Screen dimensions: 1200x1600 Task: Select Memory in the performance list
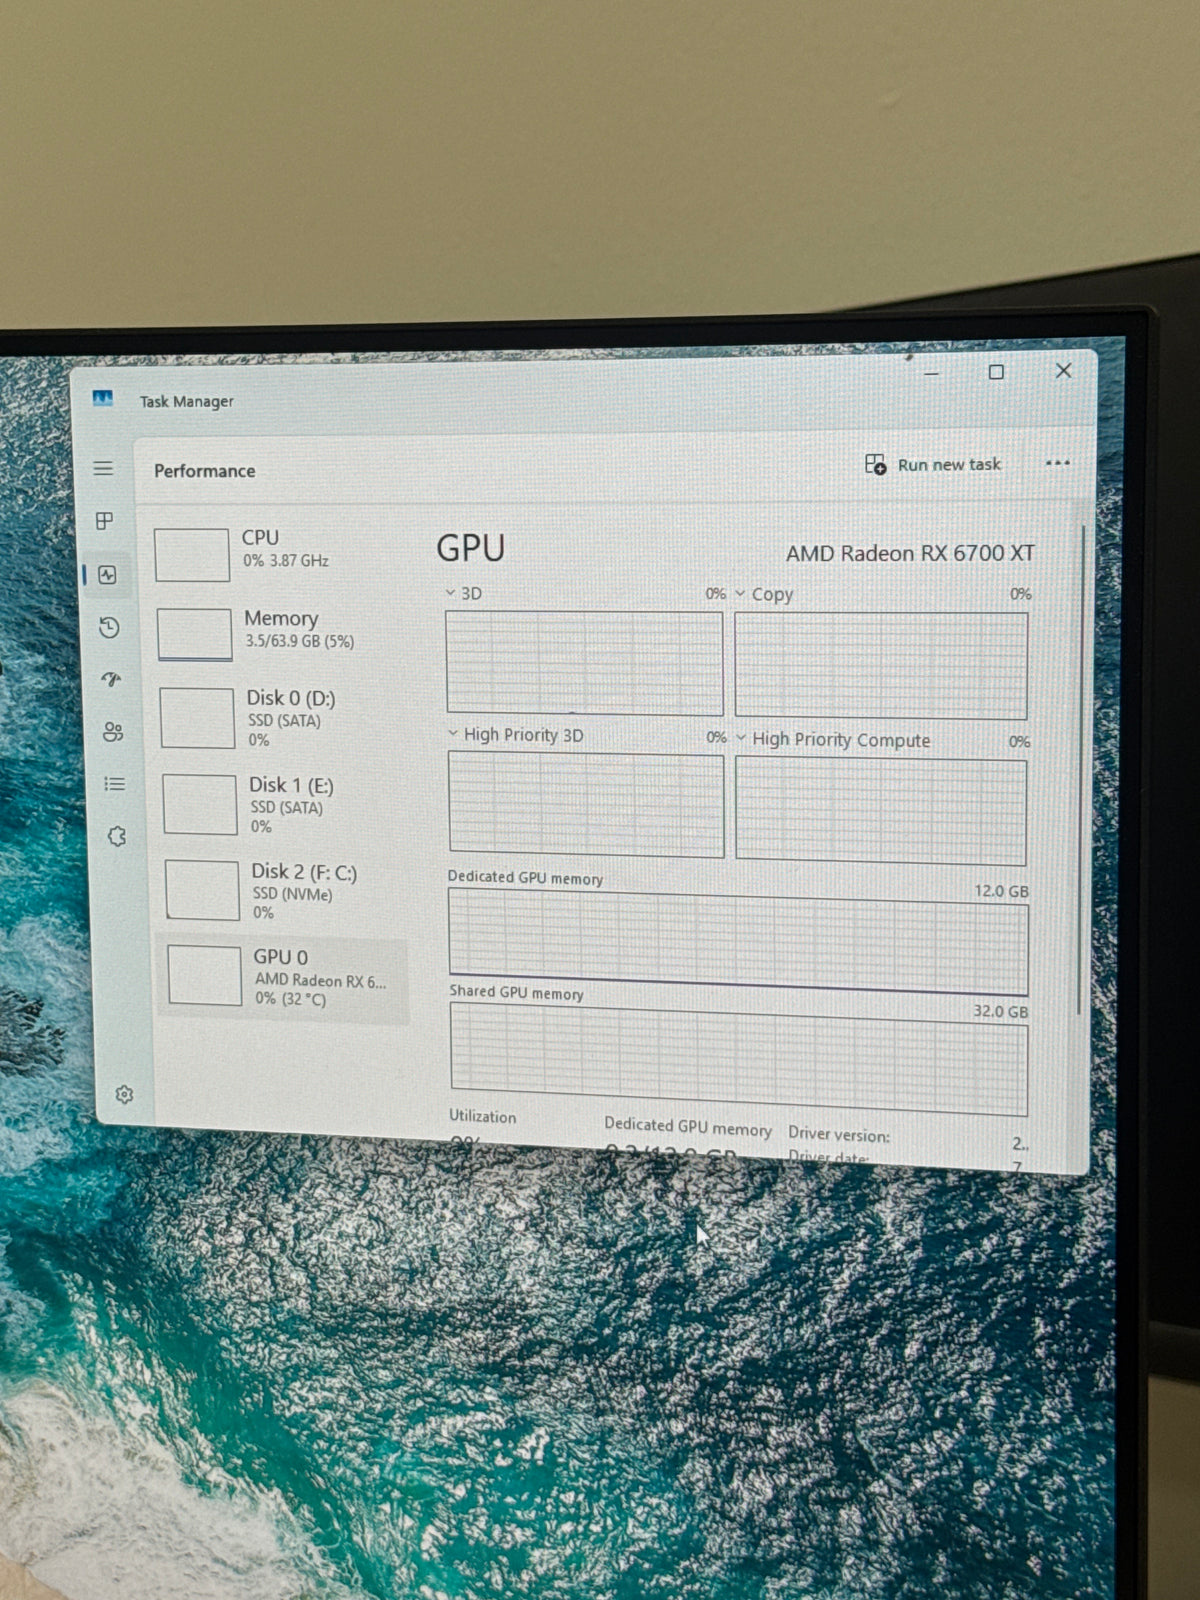[280, 634]
